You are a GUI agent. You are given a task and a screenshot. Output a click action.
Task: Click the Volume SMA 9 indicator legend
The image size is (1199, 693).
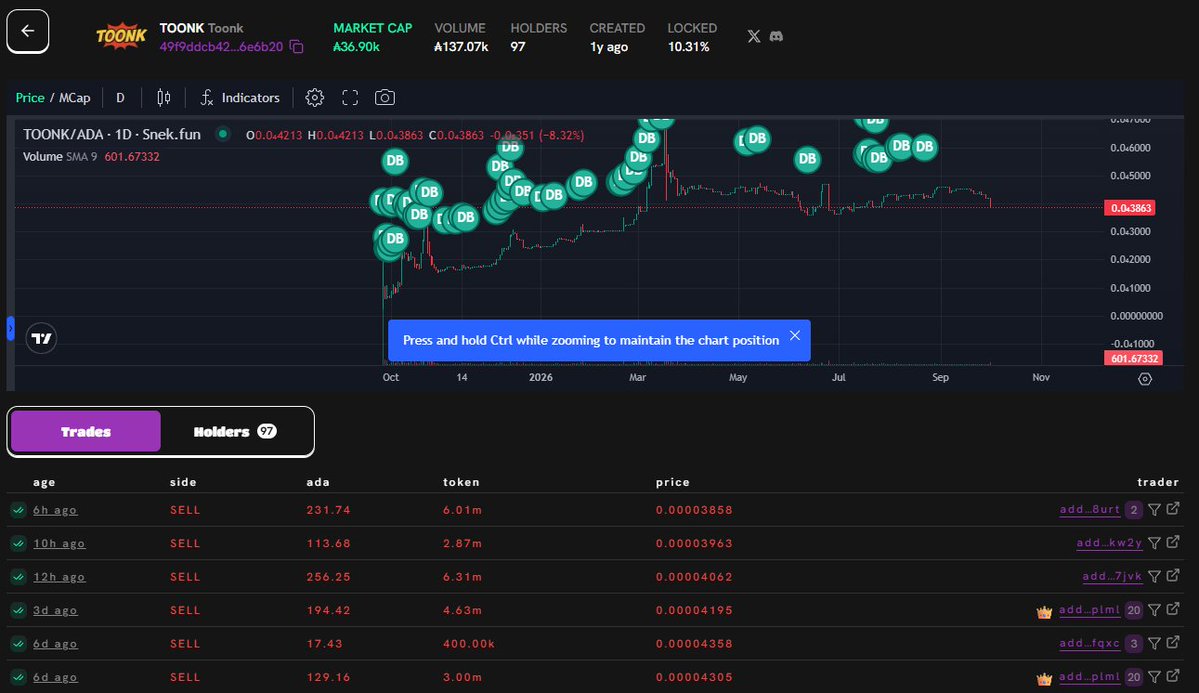[91, 157]
